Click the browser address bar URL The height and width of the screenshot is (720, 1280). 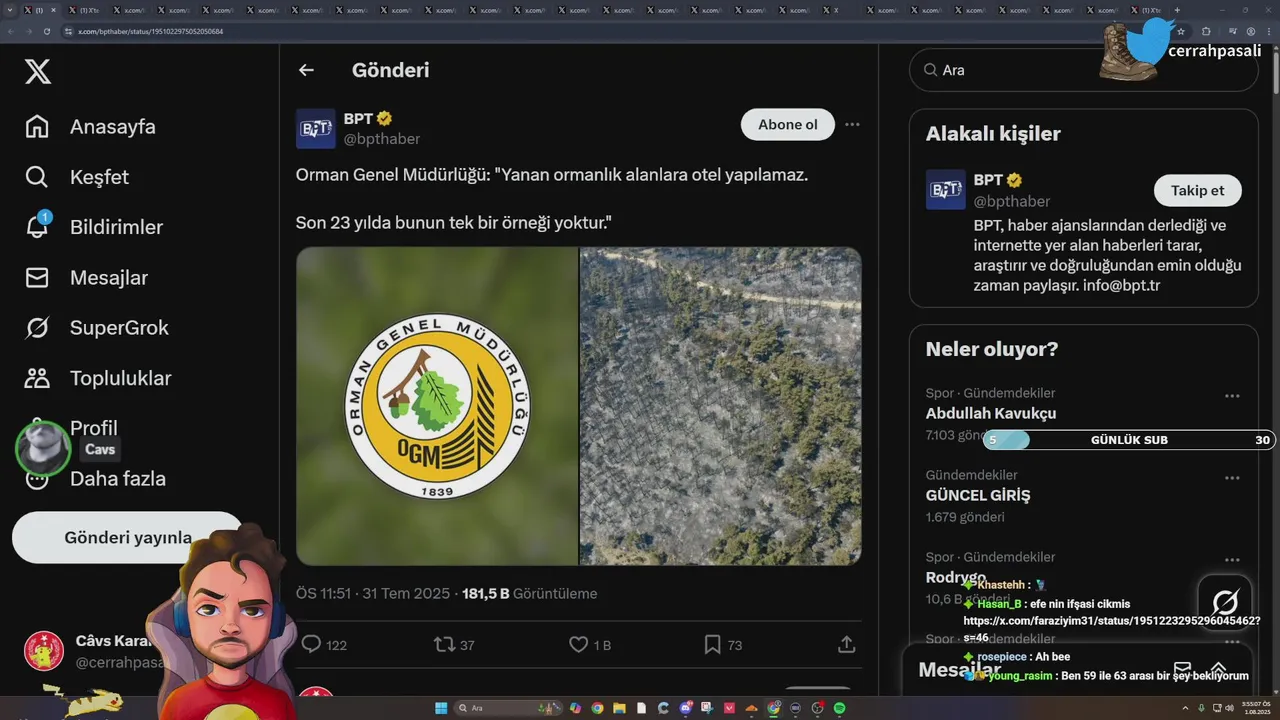coord(150,31)
